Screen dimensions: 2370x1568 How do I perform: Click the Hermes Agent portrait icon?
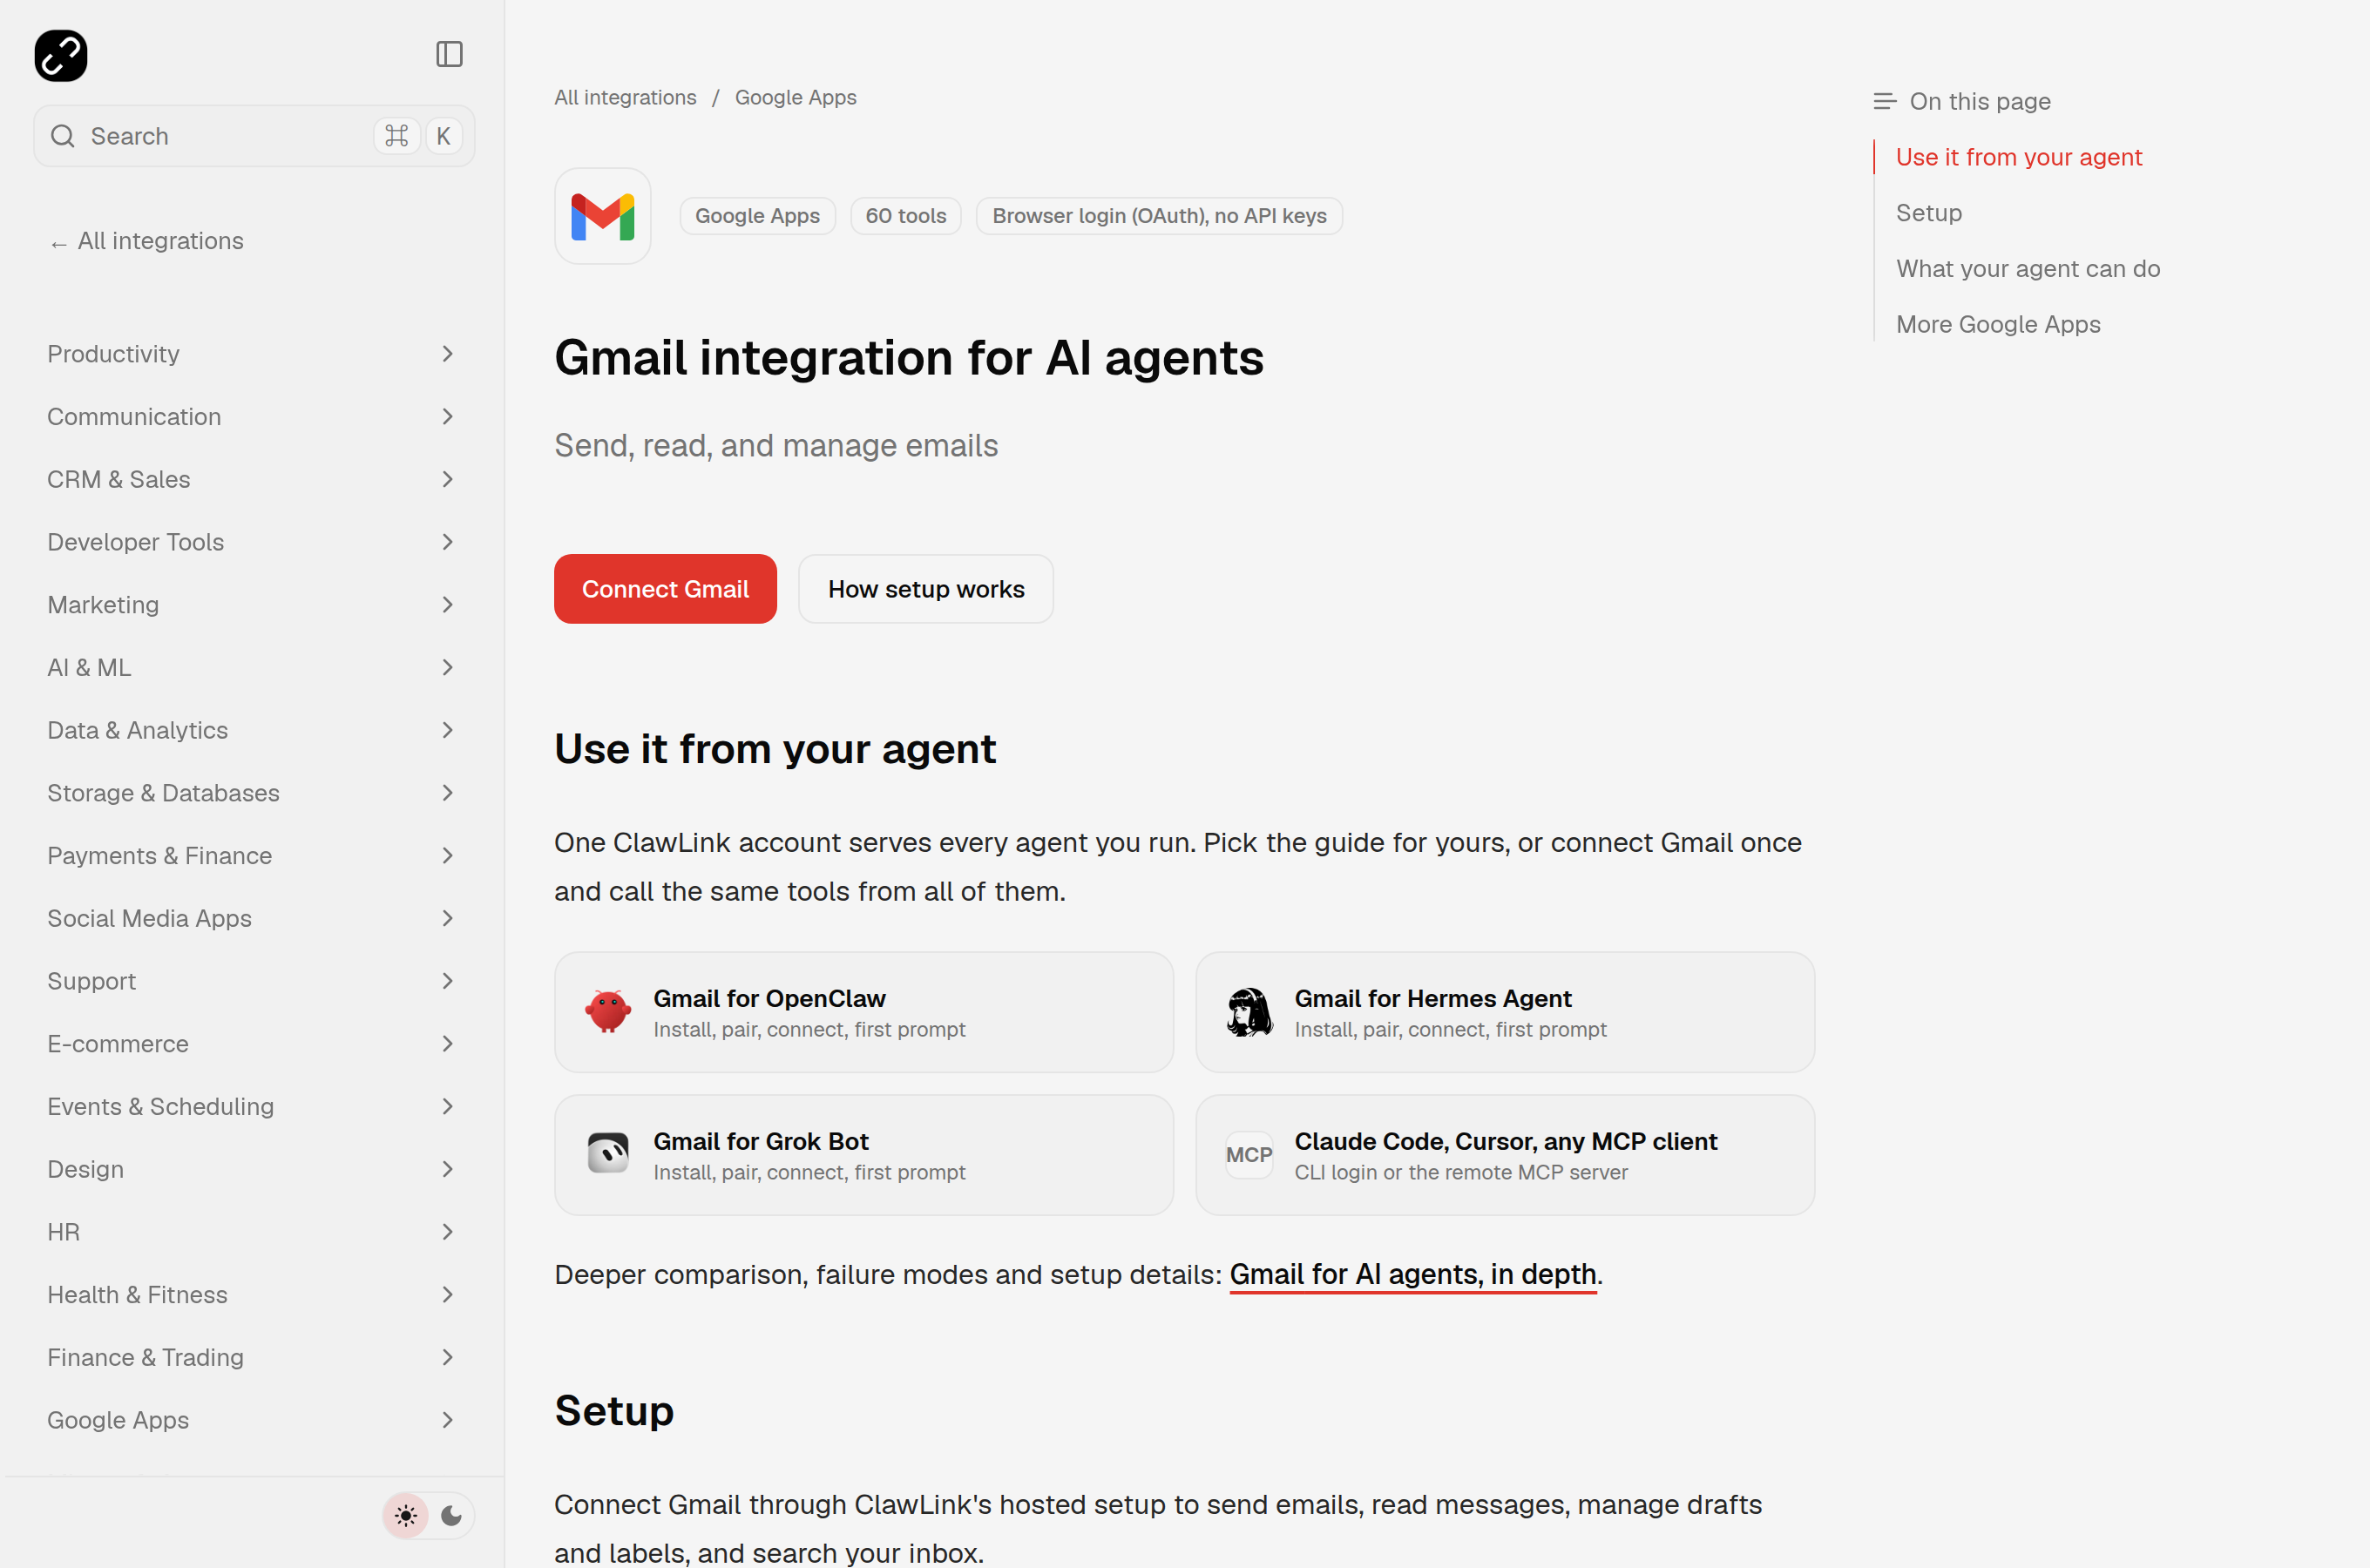tap(1249, 1012)
